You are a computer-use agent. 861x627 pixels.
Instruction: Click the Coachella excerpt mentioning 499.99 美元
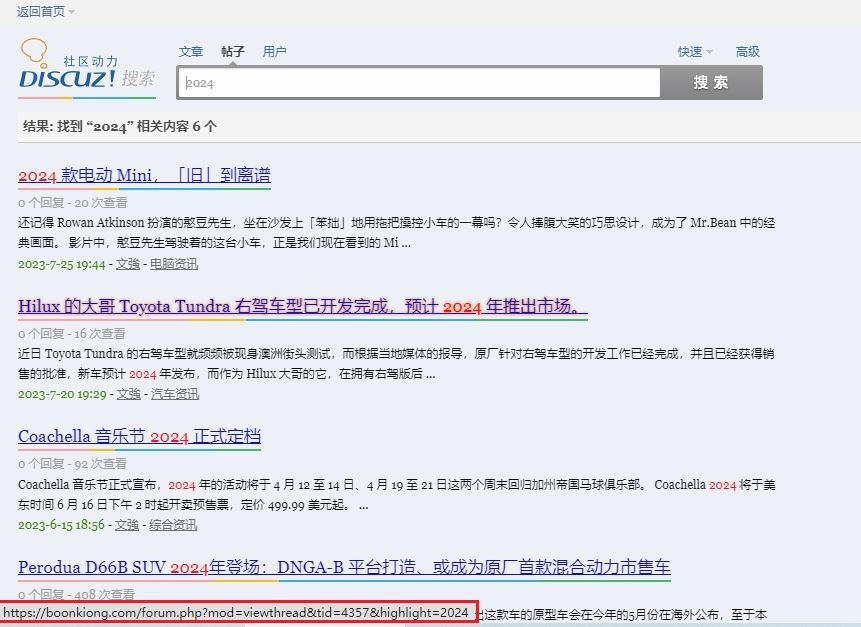click(x=396, y=494)
